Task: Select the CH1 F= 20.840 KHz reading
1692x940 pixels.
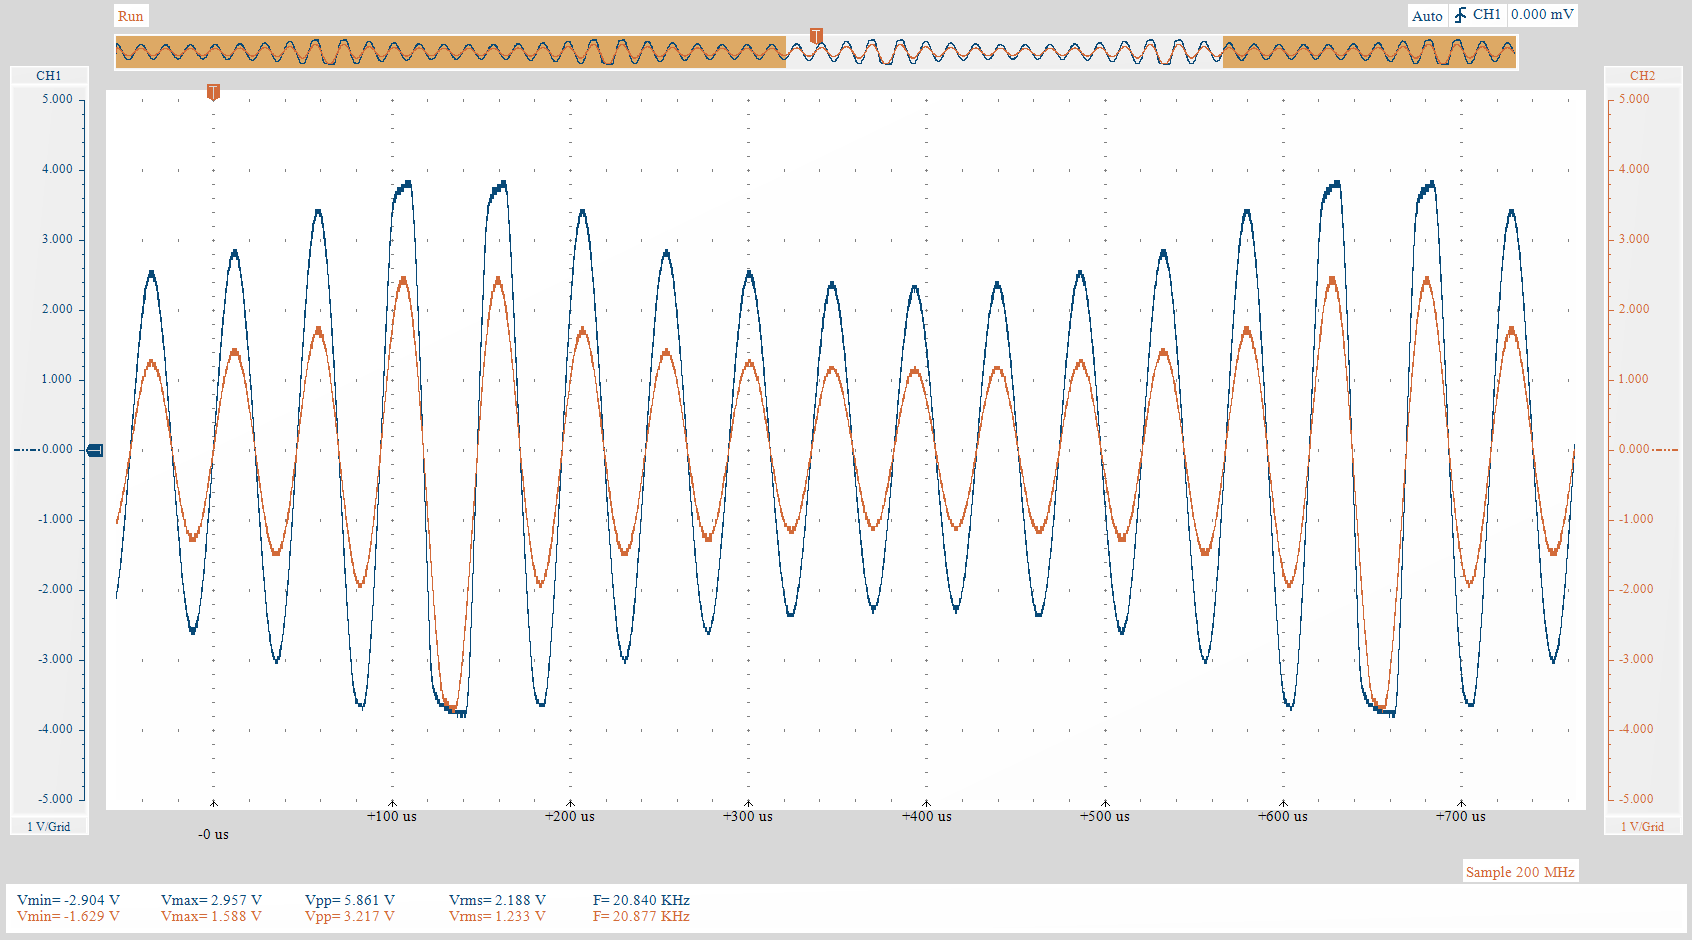Action: point(641,900)
